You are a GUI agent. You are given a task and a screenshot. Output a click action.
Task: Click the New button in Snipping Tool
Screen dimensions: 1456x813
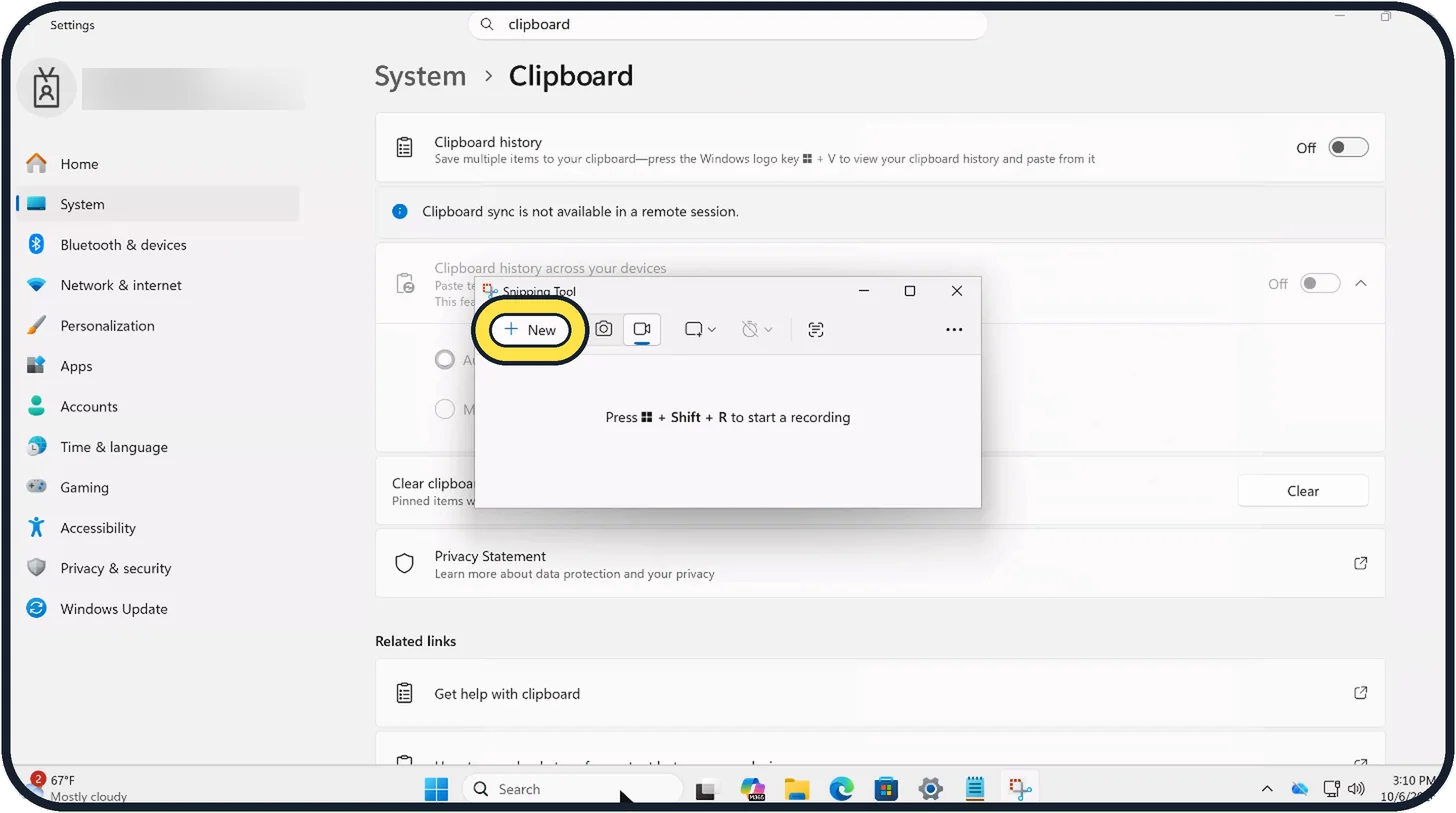(530, 330)
